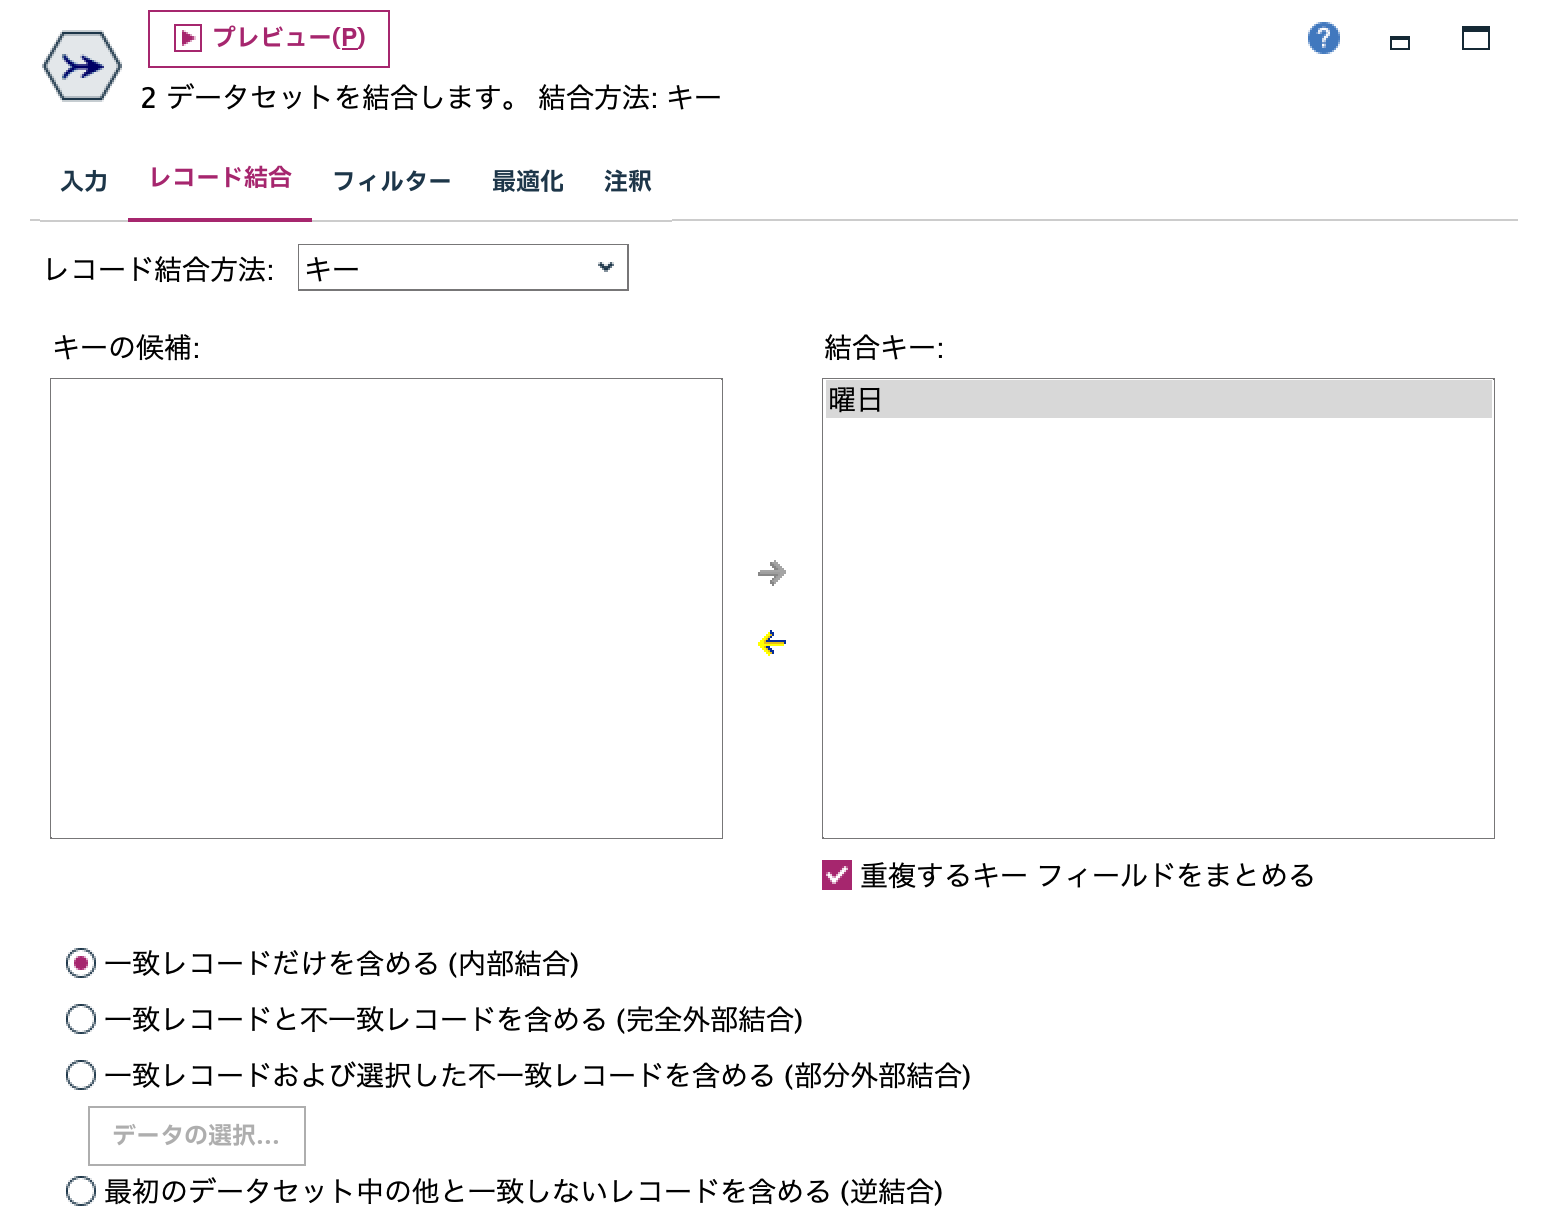Choose 完全外部結合 radio option

(x=78, y=1019)
